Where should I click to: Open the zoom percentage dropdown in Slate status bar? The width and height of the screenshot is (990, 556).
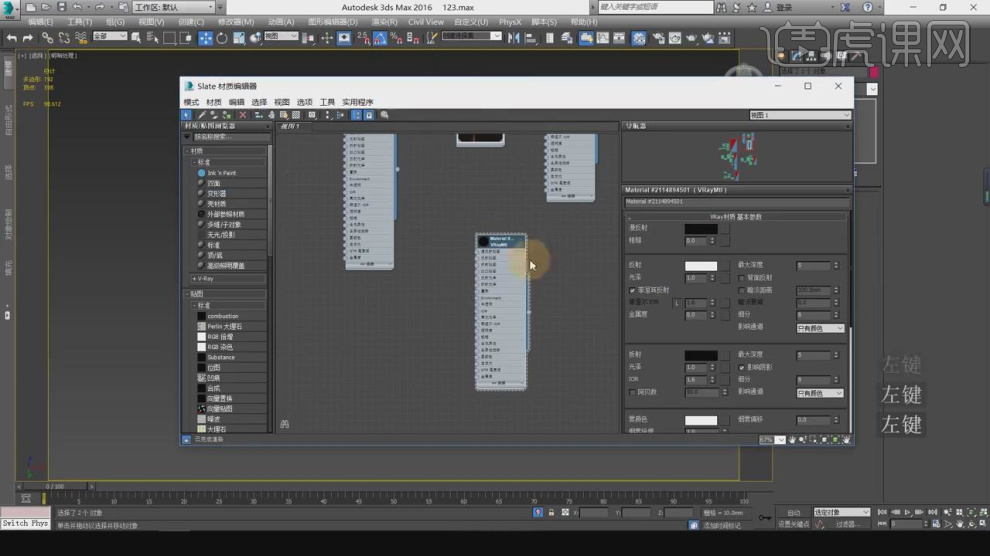tap(781, 439)
